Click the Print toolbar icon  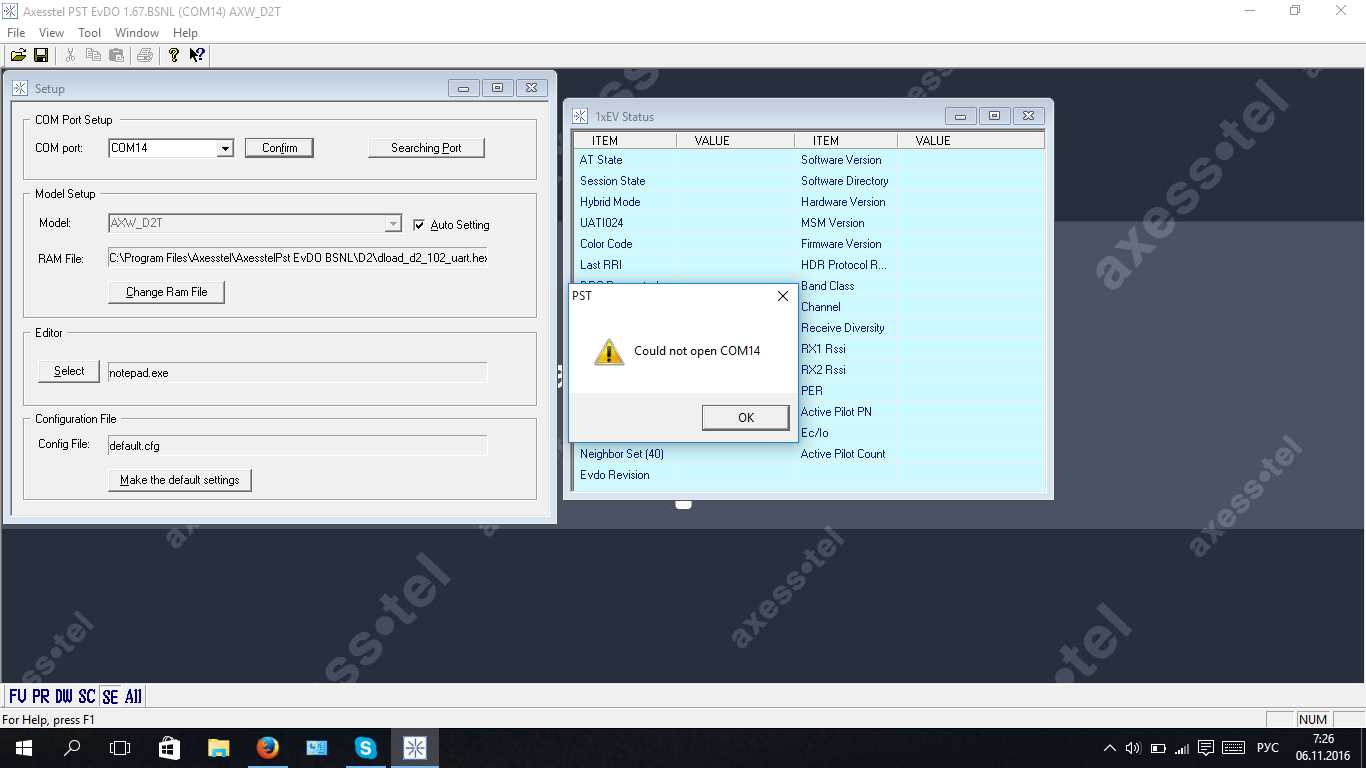click(145, 55)
